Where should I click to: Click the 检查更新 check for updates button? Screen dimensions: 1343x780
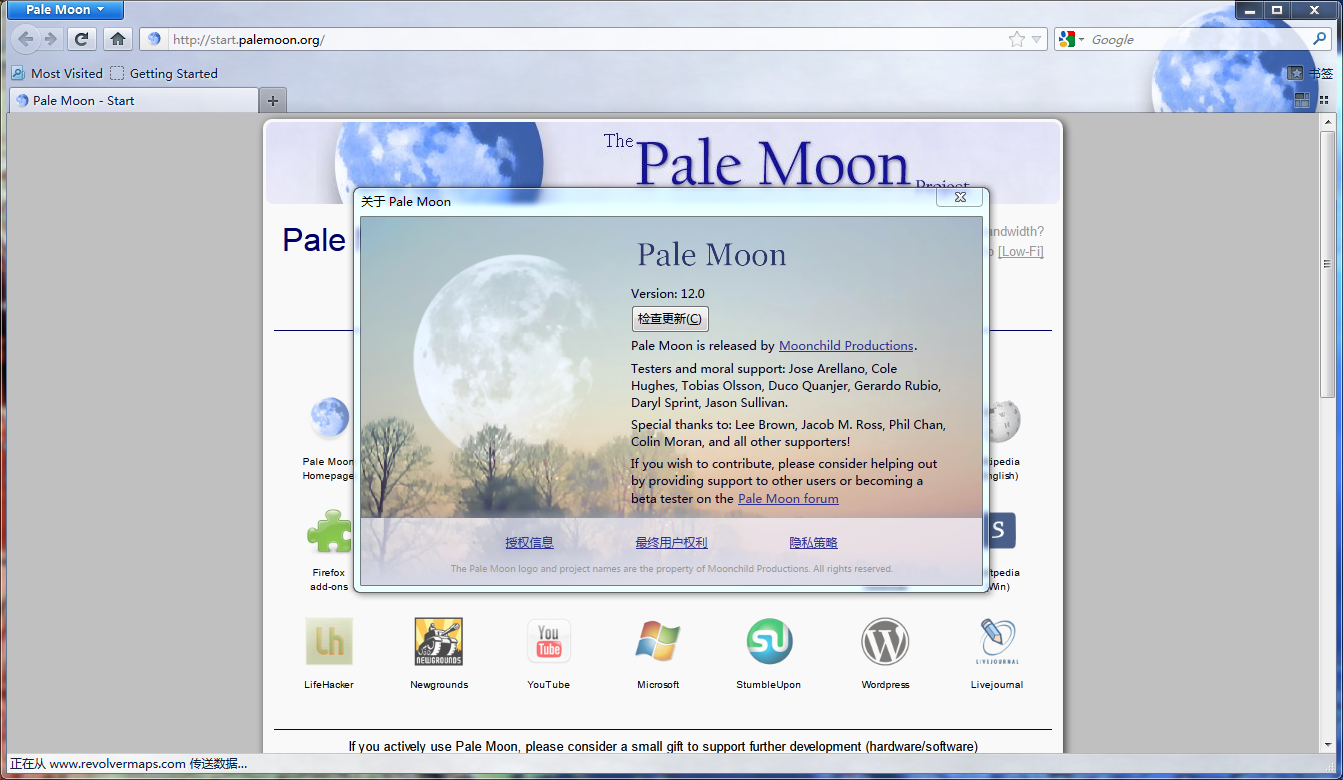(x=670, y=319)
